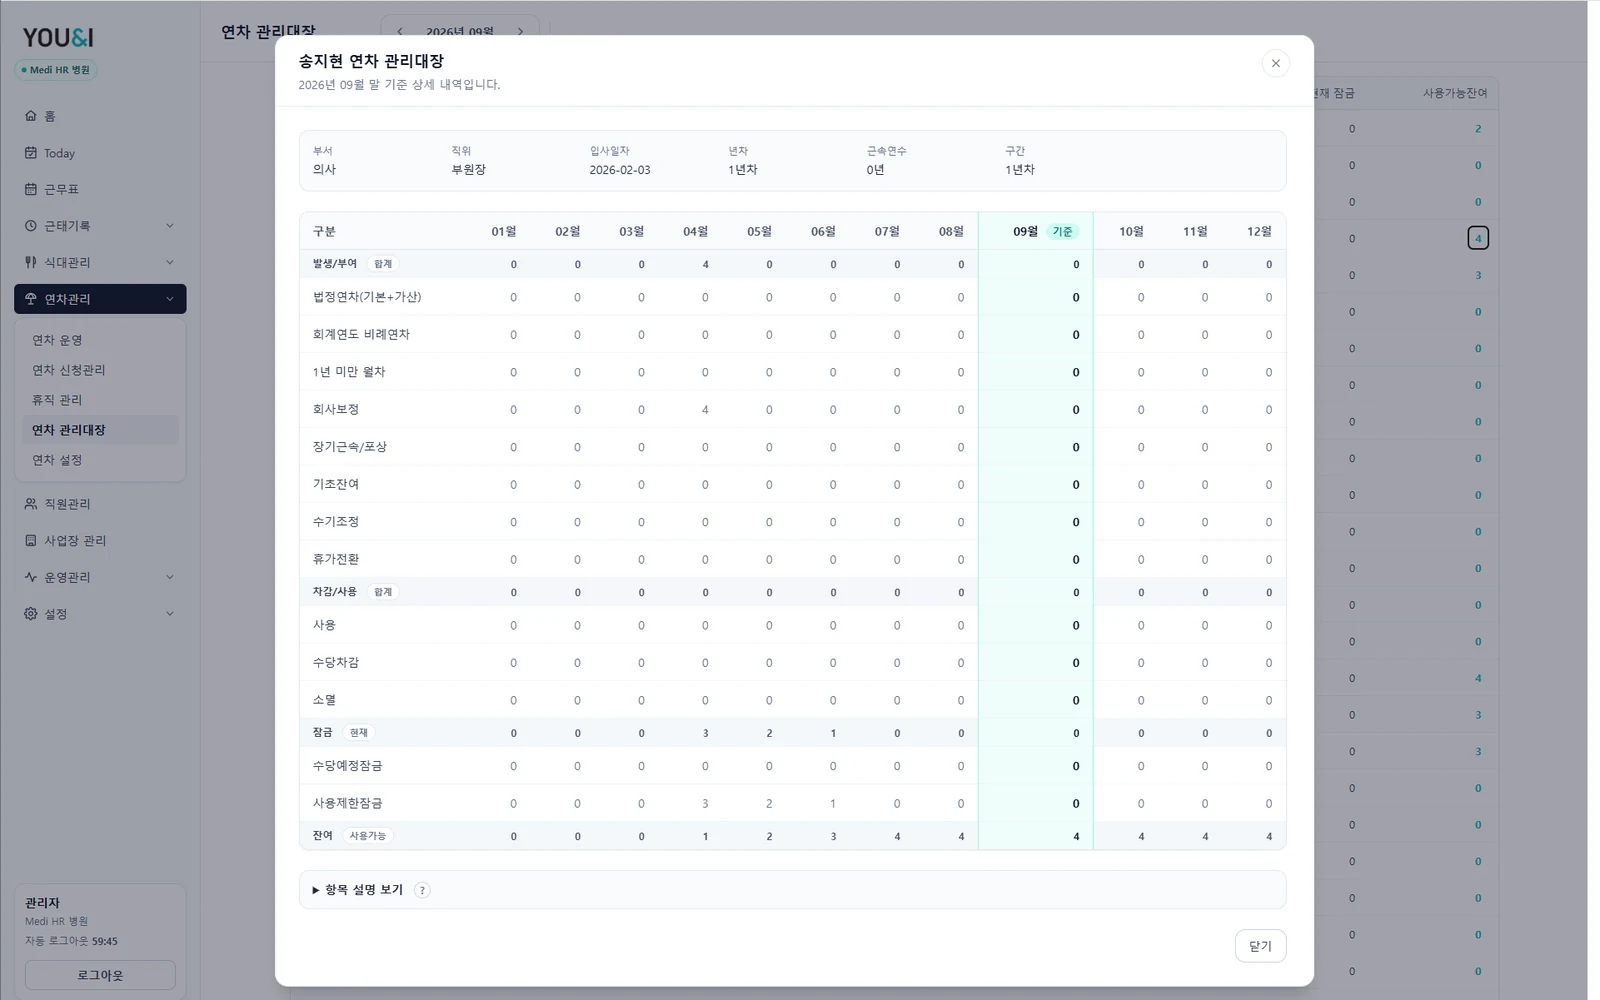
Task: Click the 사업장 관리 building icon
Action: (x=31, y=540)
